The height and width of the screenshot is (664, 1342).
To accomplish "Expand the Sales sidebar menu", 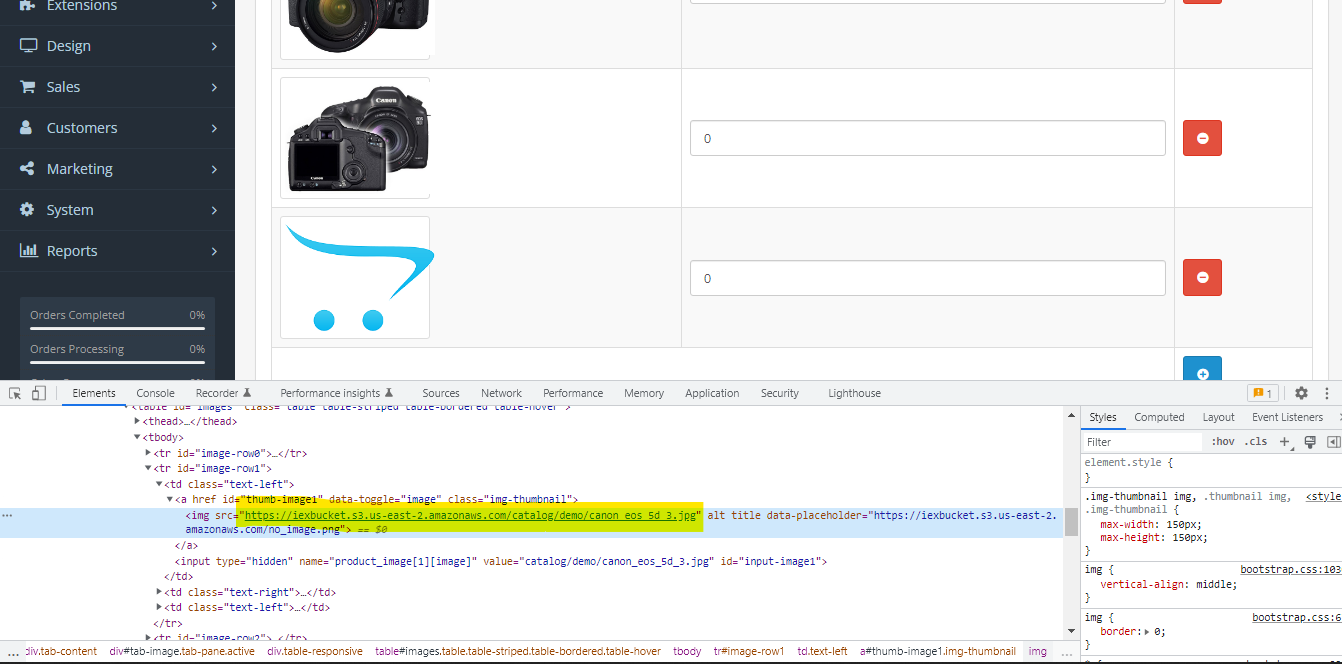I will click(214, 87).
